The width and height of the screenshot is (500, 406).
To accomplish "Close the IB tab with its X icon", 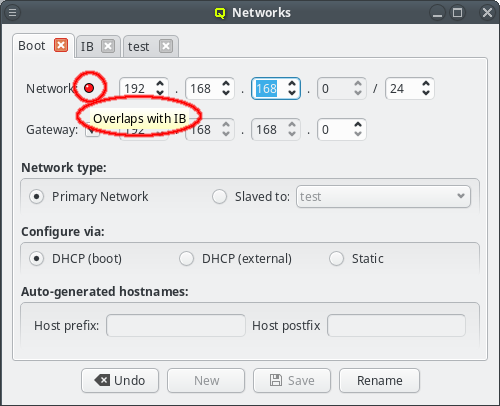I will [108, 46].
